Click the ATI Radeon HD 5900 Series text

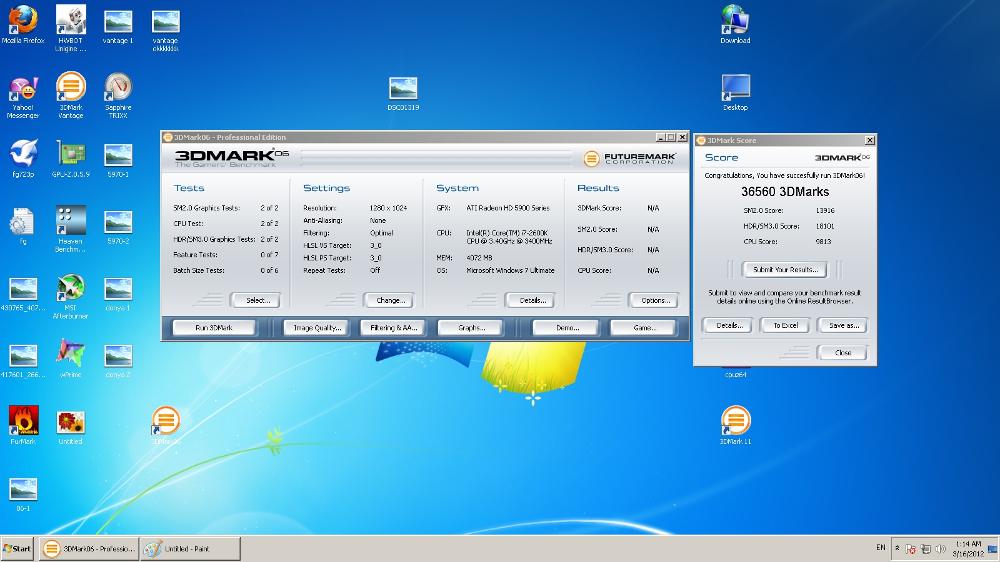pyautogui.click(x=508, y=208)
